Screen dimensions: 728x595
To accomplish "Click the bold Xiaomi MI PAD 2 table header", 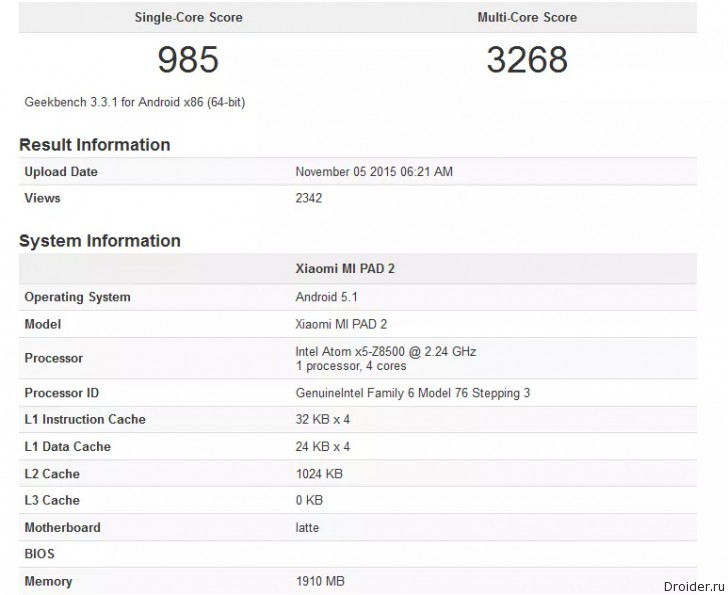I will [x=345, y=269].
